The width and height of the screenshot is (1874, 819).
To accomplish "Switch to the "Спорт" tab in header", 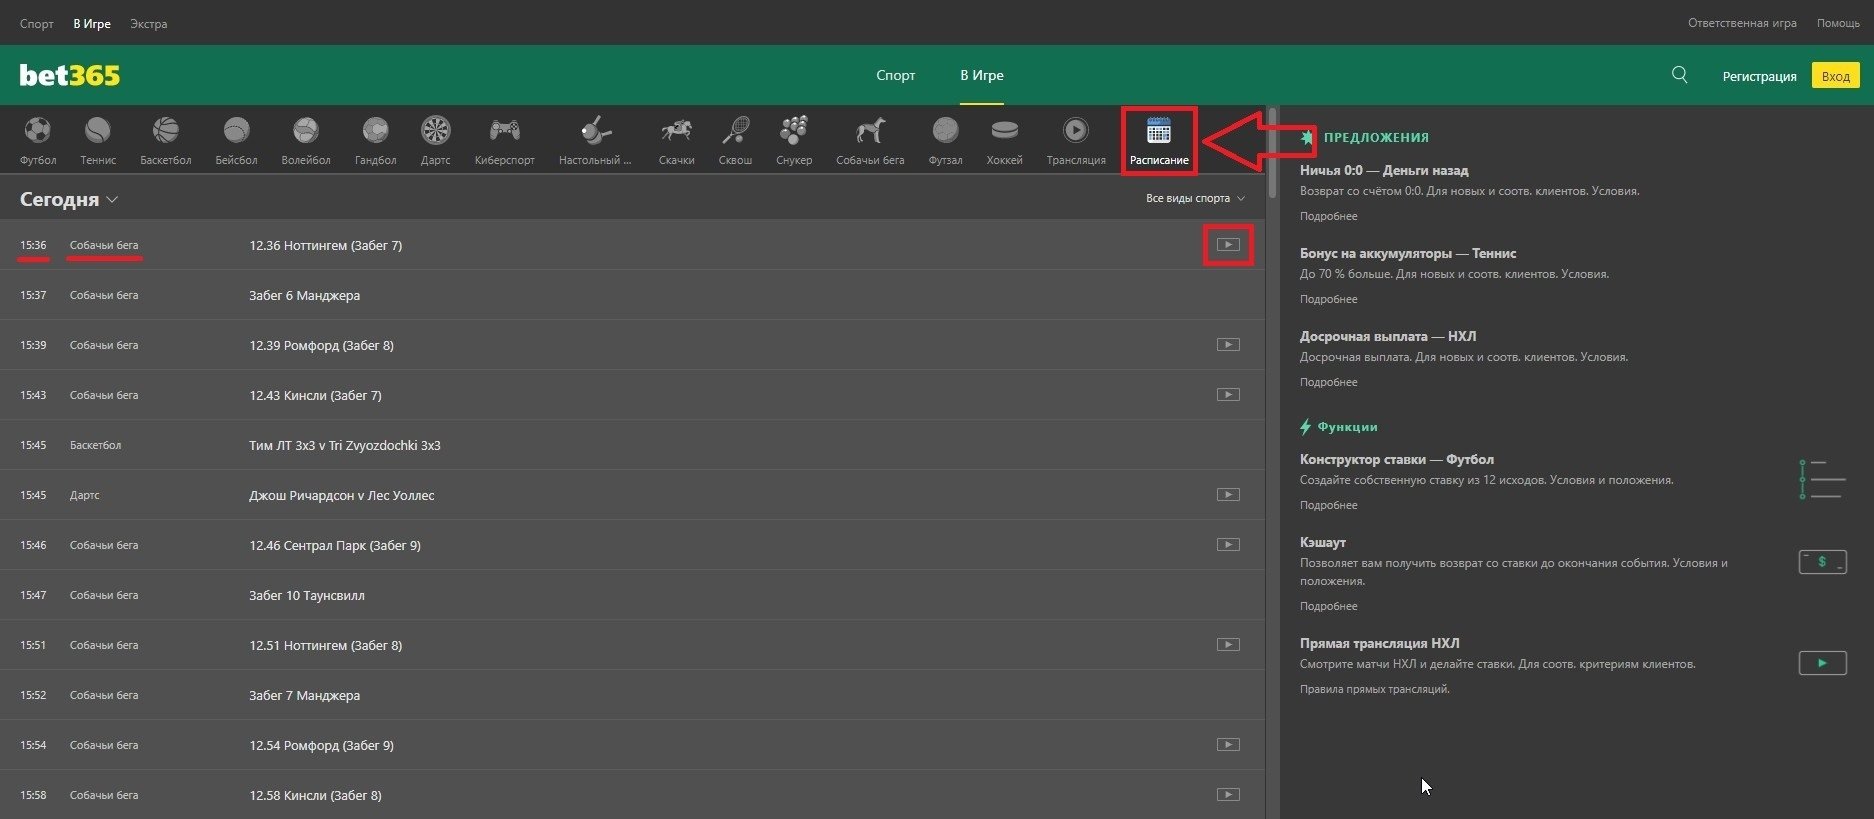I will pyautogui.click(x=895, y=75).
